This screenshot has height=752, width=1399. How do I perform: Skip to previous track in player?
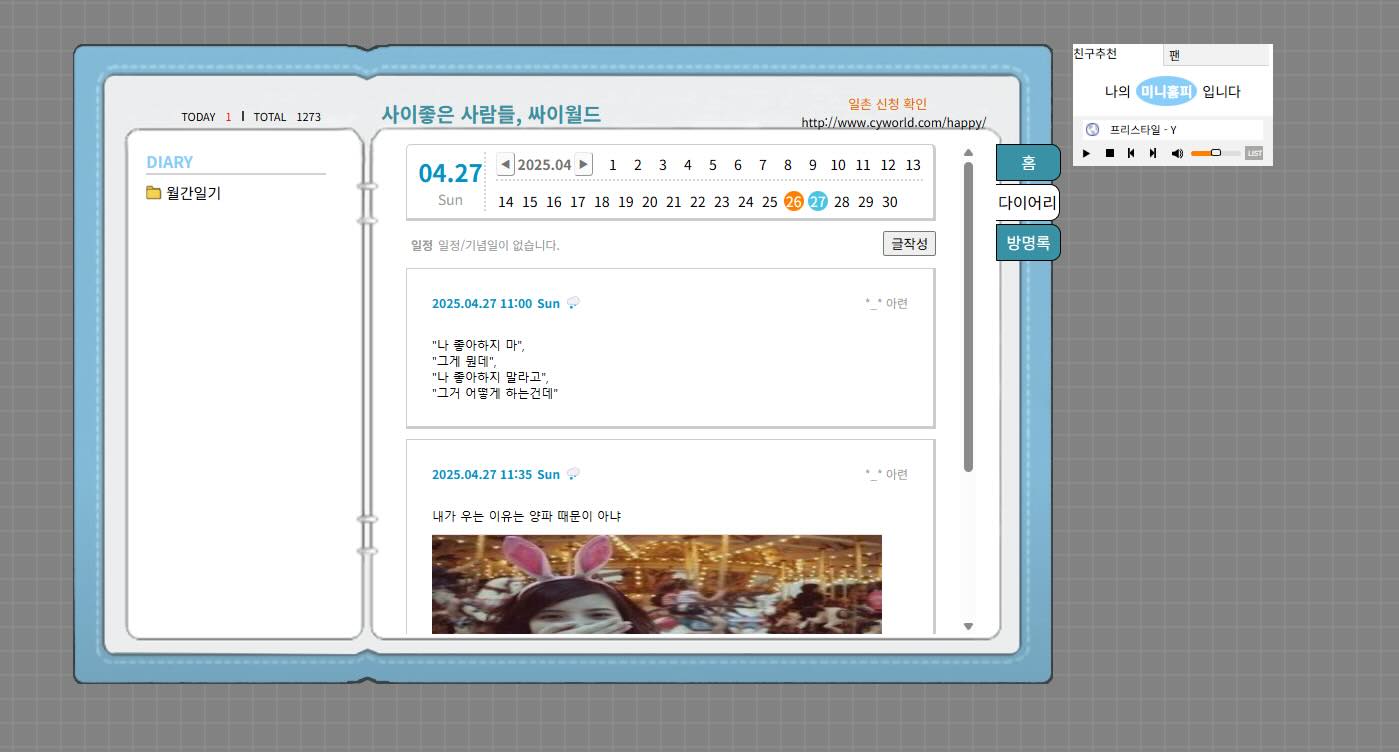(x=1131, y=153)
